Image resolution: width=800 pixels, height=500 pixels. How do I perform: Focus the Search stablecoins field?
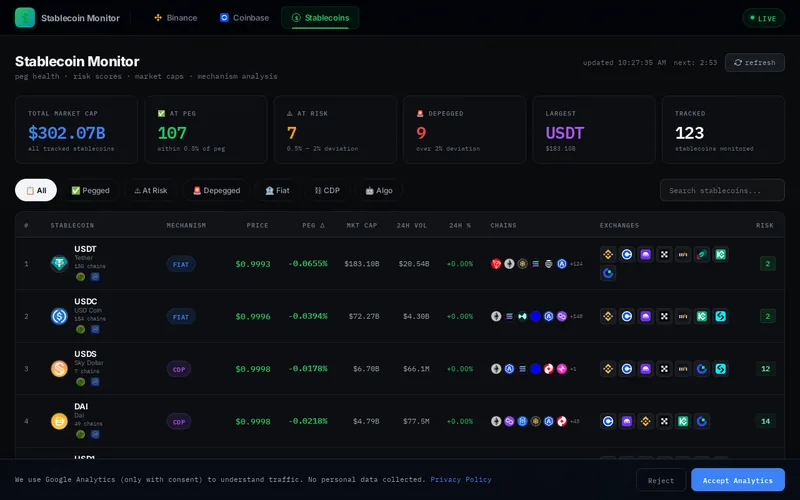coord(722,190)
